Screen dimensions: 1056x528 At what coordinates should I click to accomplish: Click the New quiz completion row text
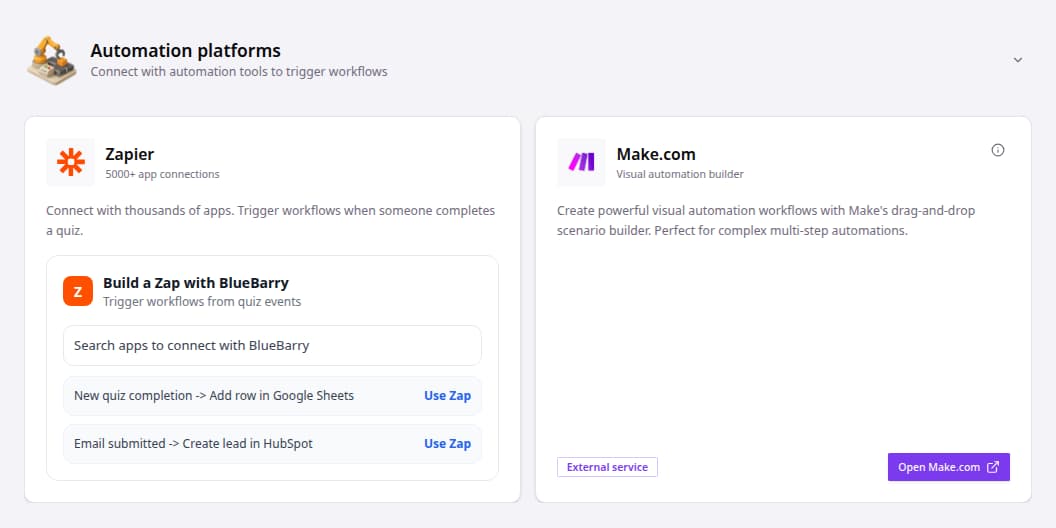pos(213,396)
